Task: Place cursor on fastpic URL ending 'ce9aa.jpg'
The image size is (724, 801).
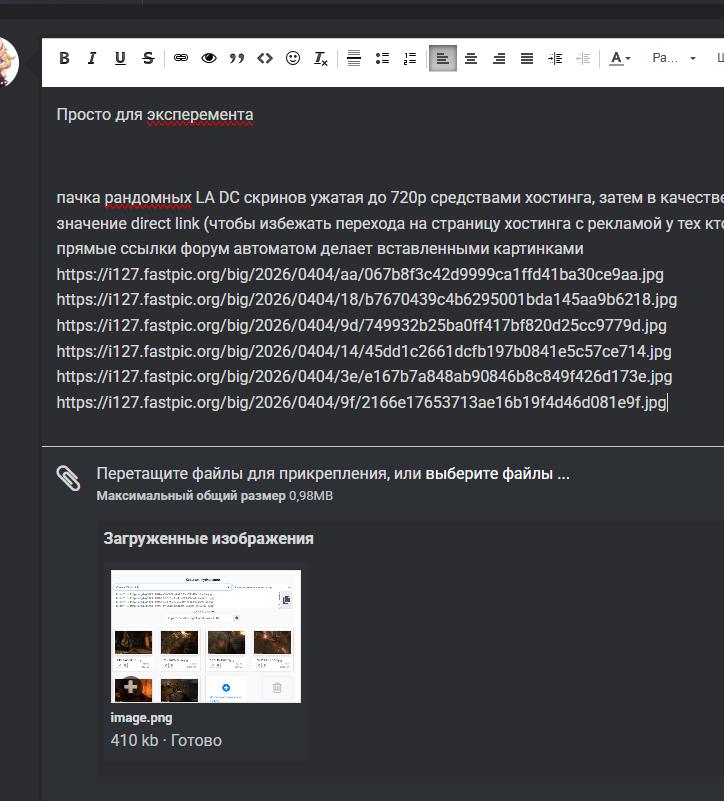Action: pyautogui.click(x=360, y=275)
